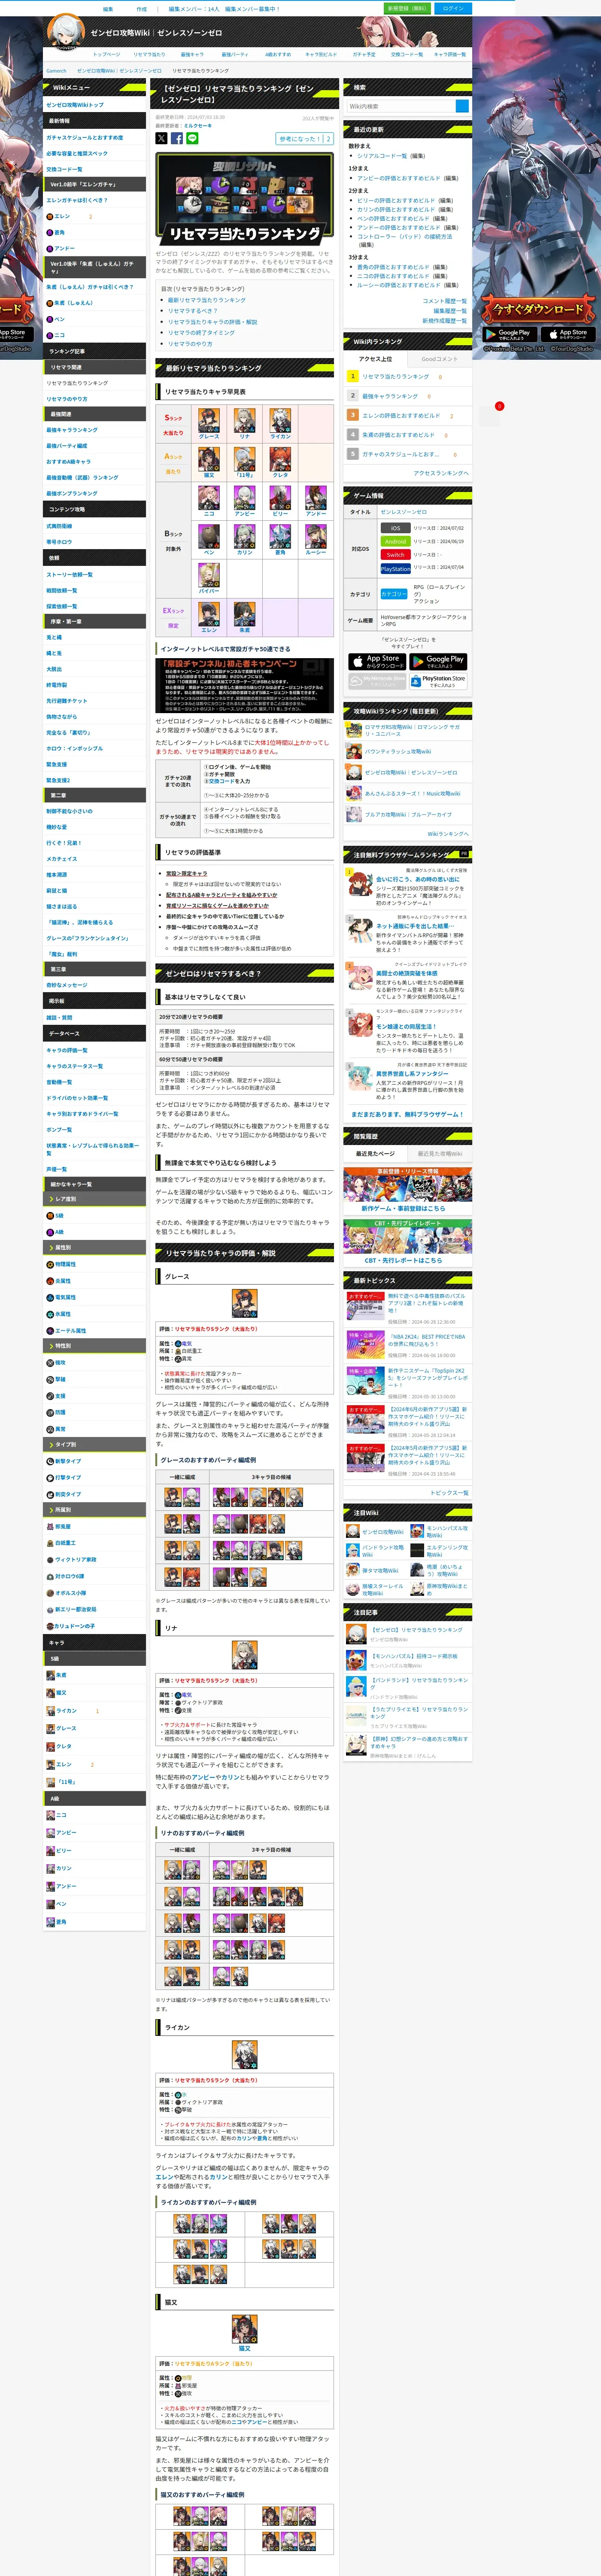Click the 参考になった！ button
Image resolution: width=601 pixels, height=2576 pixels.
pos(305,139)
